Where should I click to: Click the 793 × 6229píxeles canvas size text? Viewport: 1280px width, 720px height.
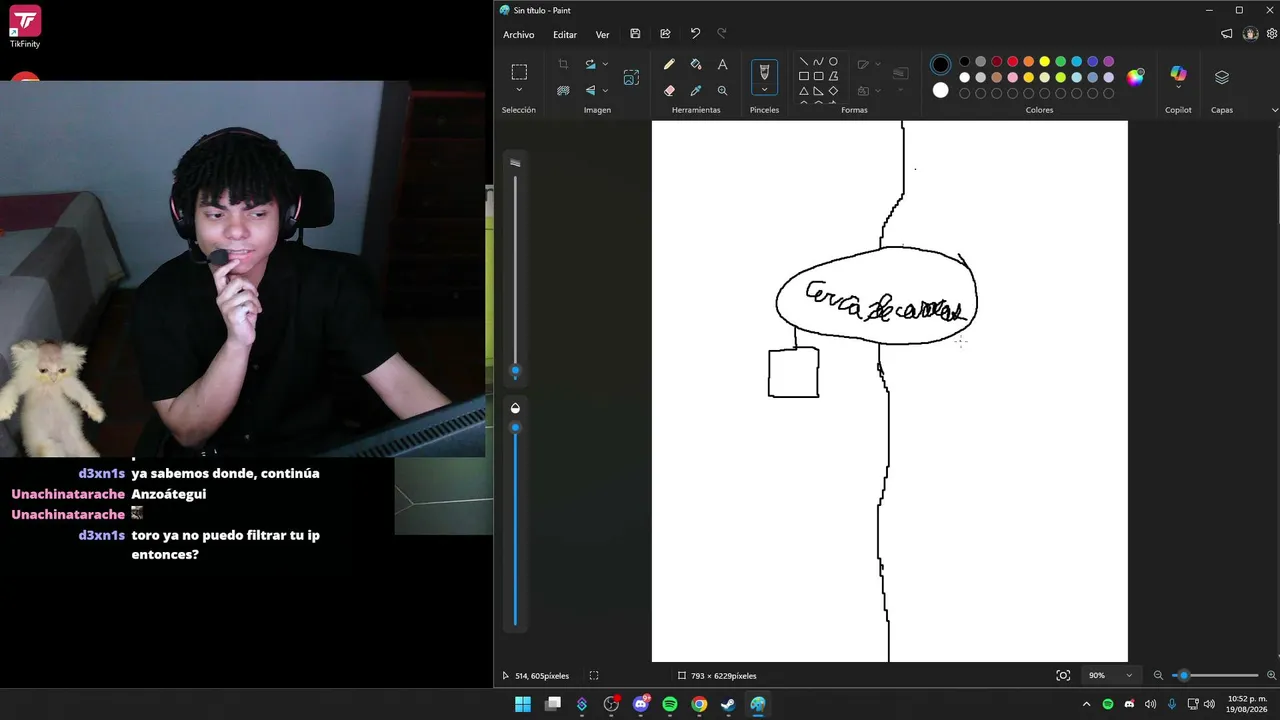pos(723,676)
